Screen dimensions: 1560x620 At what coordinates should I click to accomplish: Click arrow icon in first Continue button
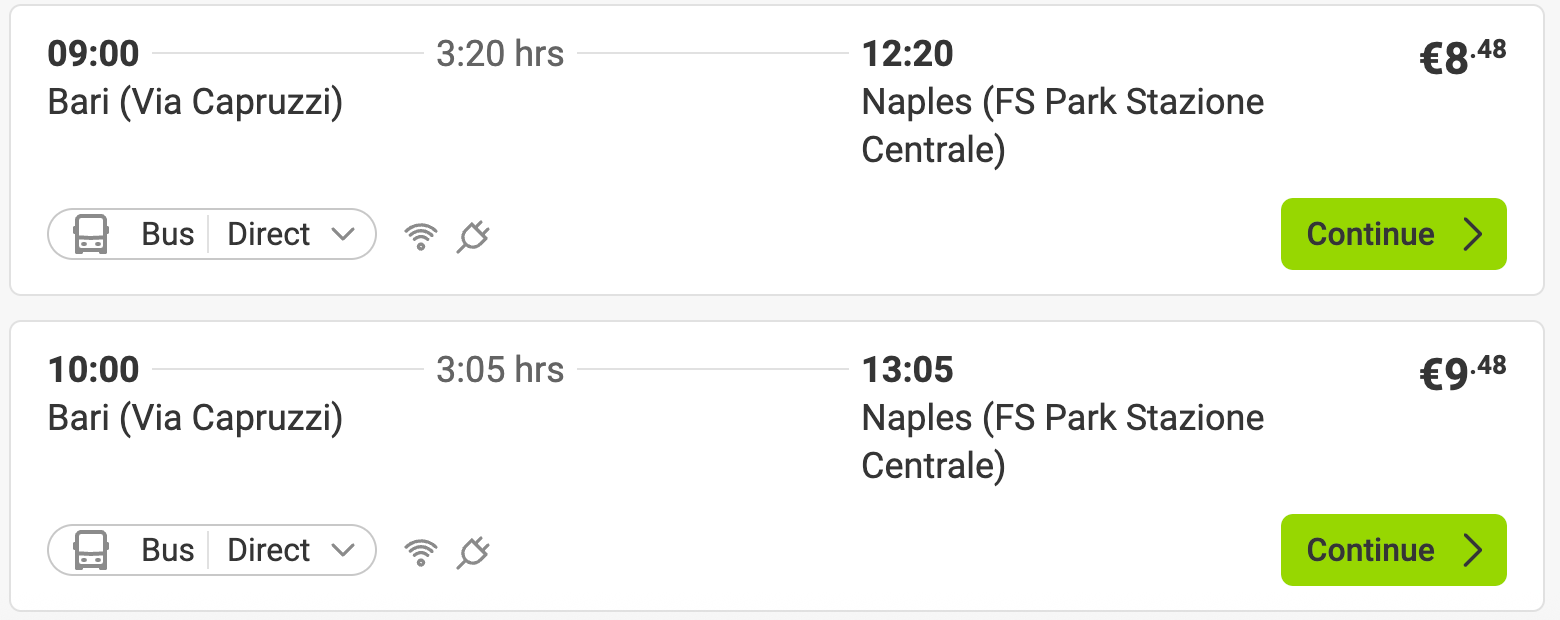pyautogui.click(x=1472, y=234)
